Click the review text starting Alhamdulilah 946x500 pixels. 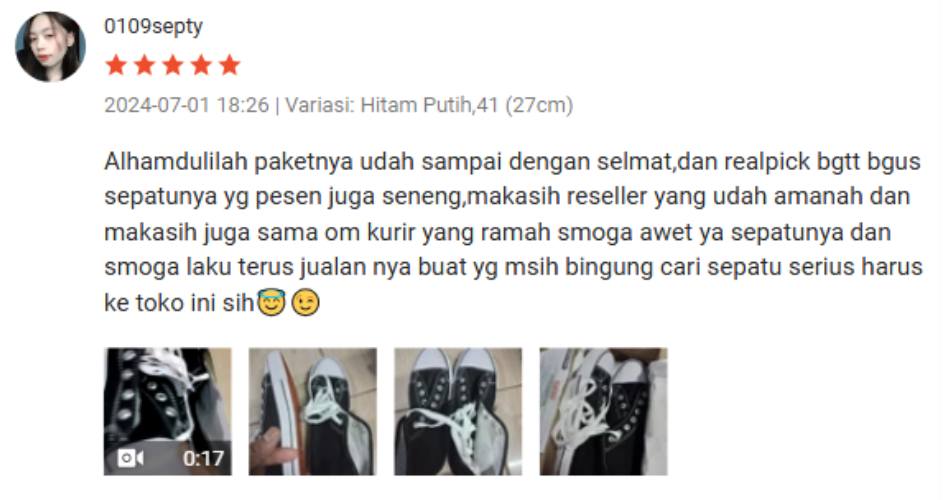coord(513,232)
